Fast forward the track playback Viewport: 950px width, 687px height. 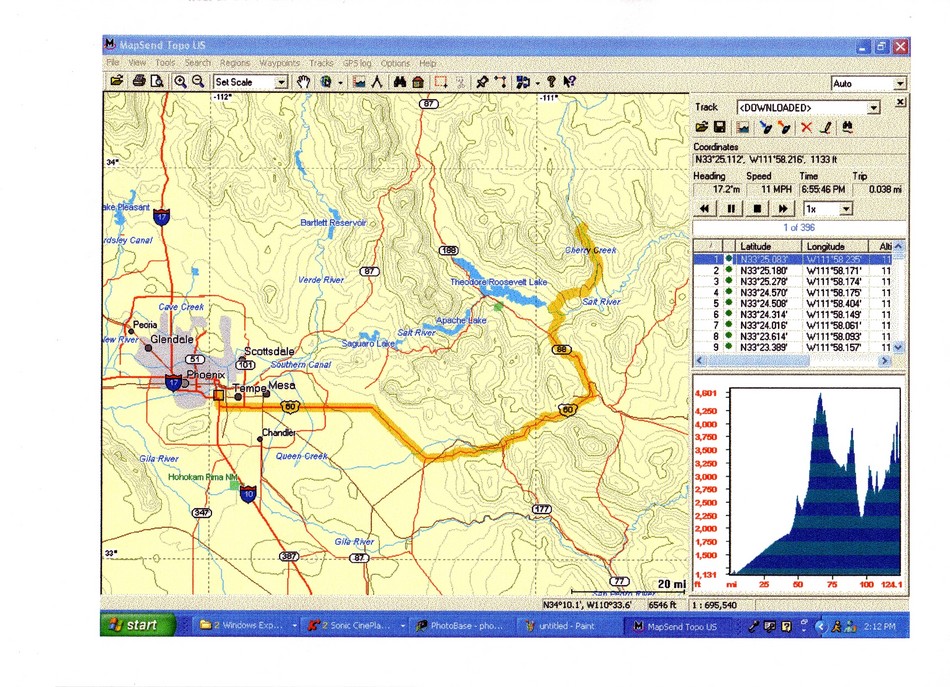point(783,209)
